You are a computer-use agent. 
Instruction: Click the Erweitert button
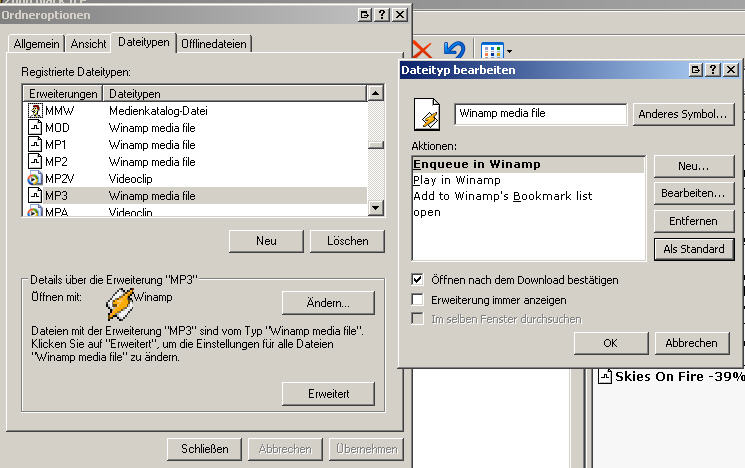tap(328, 393)
